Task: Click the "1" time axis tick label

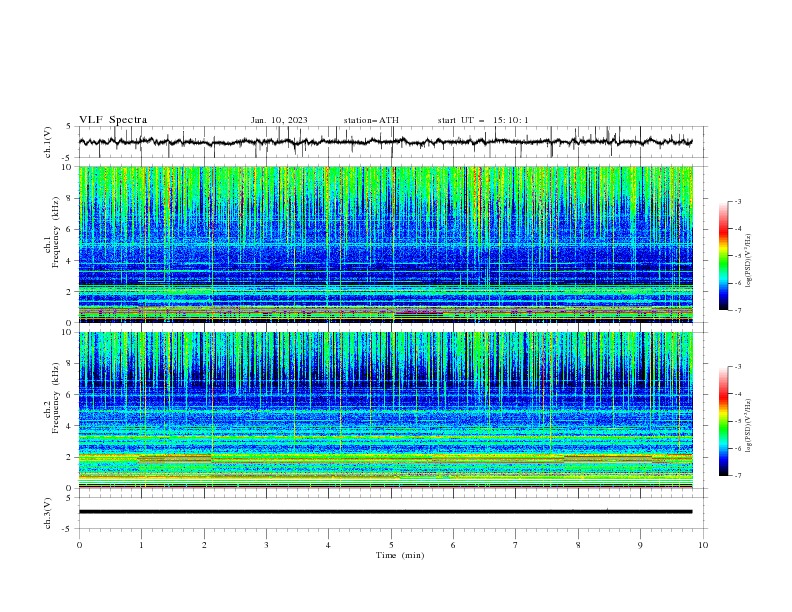Action: 141,545
